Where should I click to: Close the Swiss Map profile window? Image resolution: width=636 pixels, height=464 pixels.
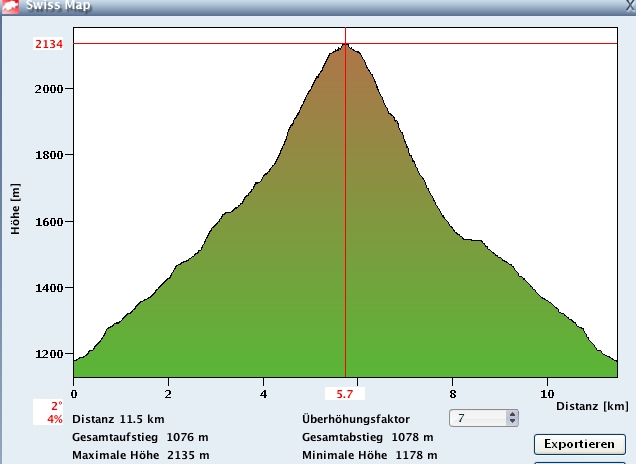628,5
